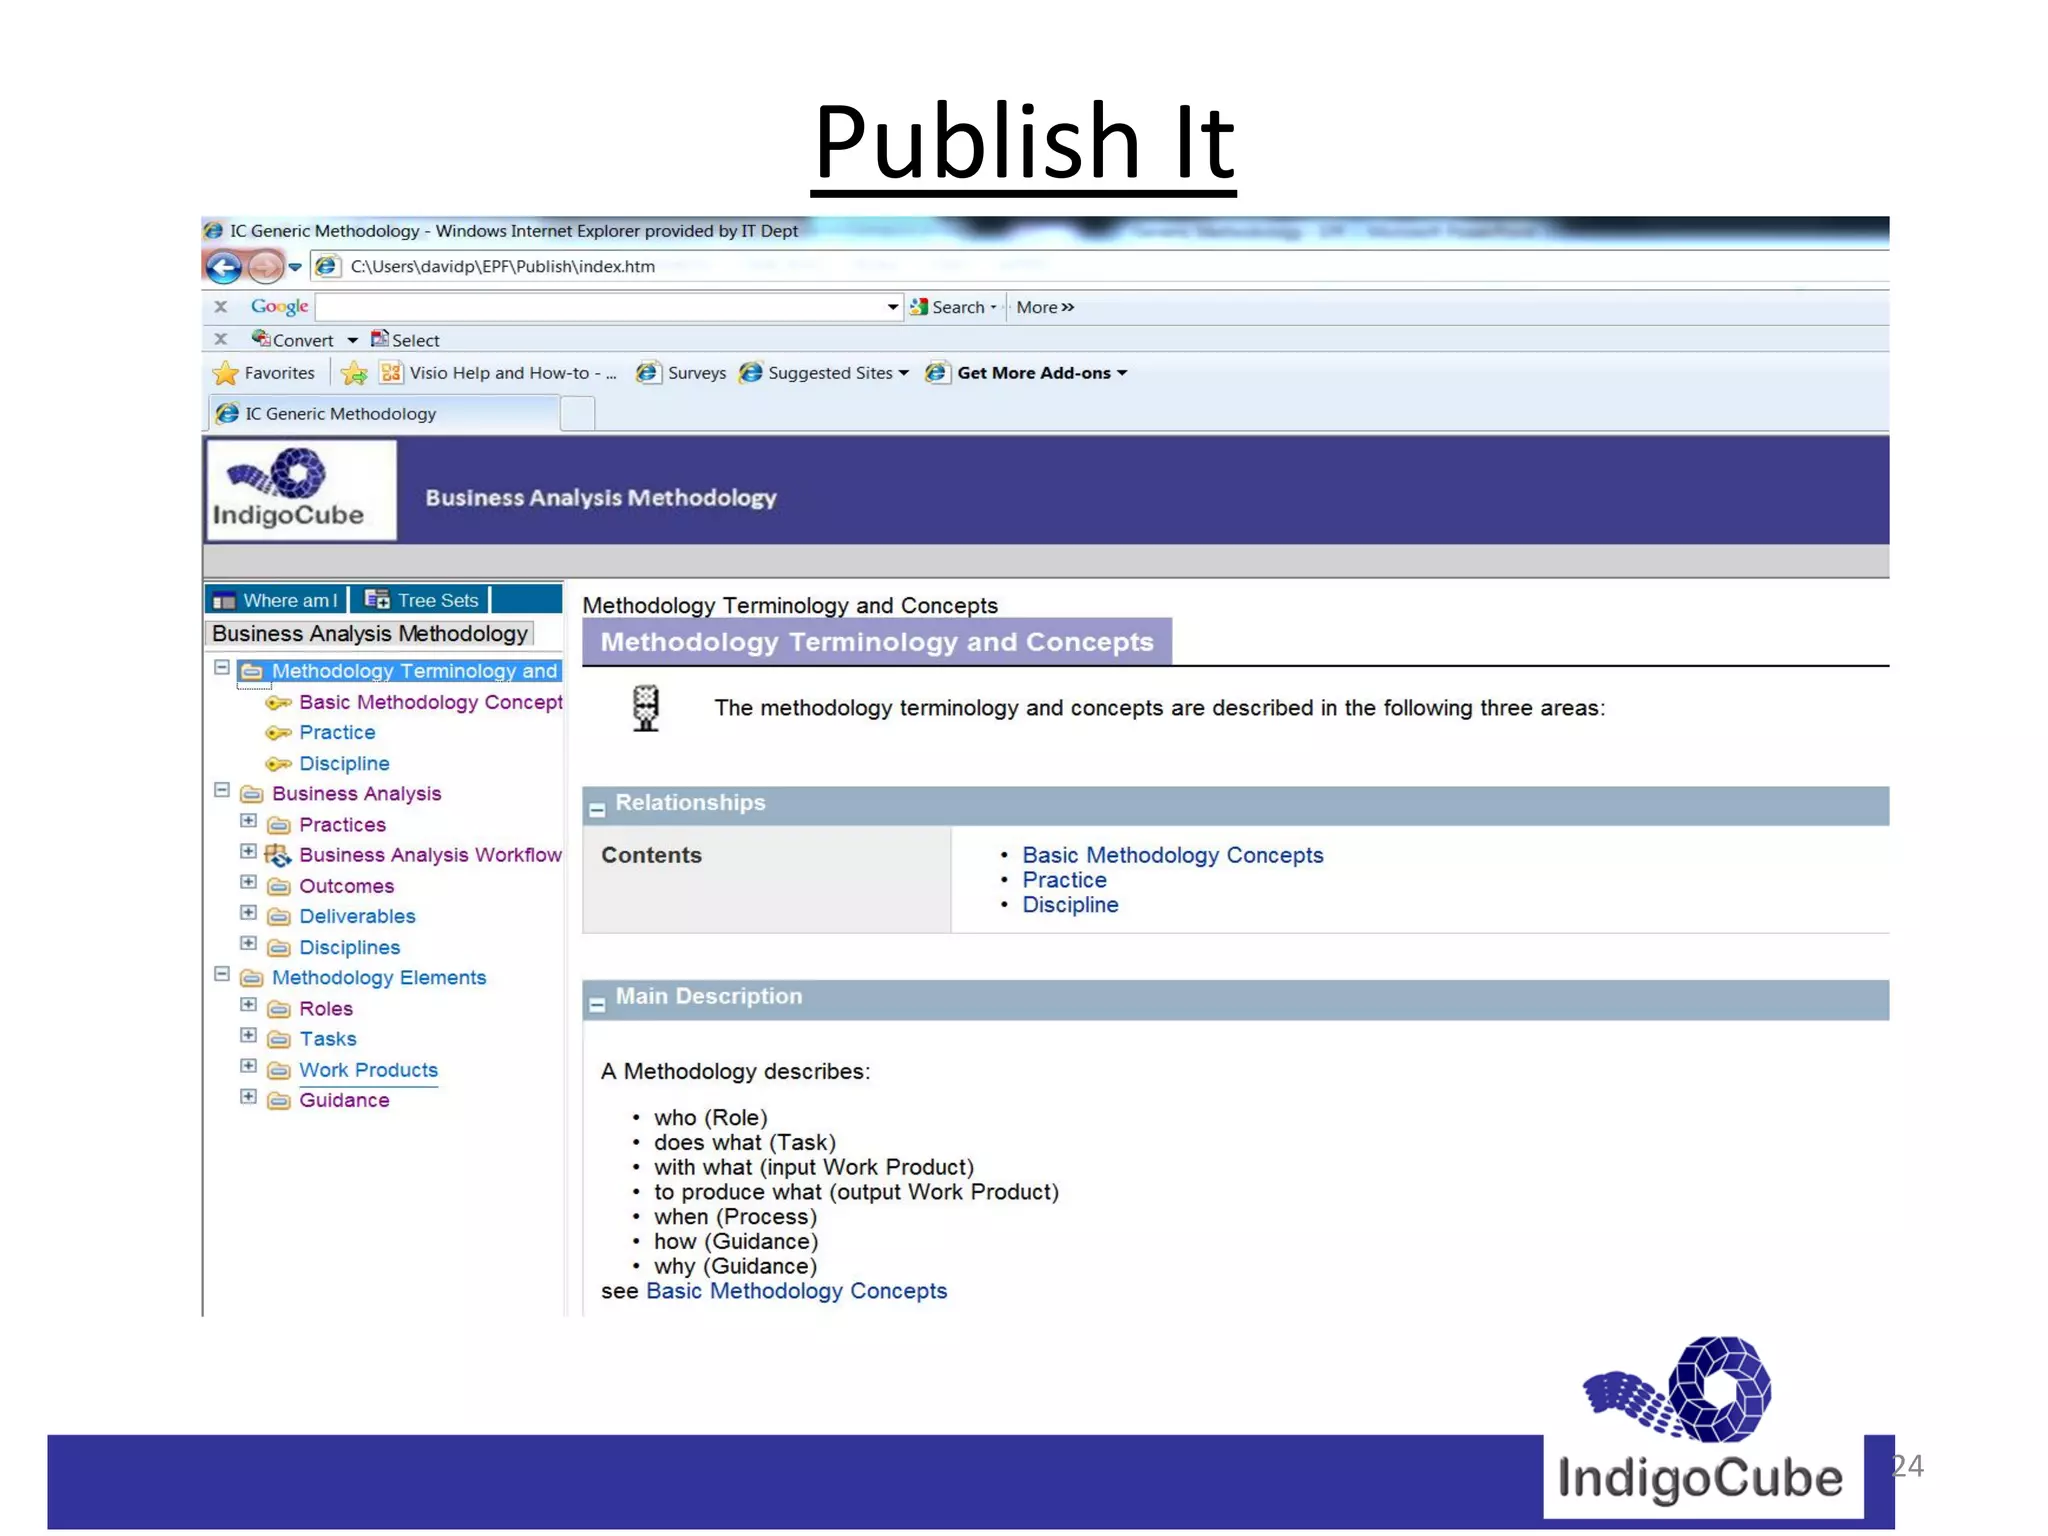The height and width of the screenshot is (1536, 2048).
Task: Click the Deliverables folder icon
Action: [279, 917]
